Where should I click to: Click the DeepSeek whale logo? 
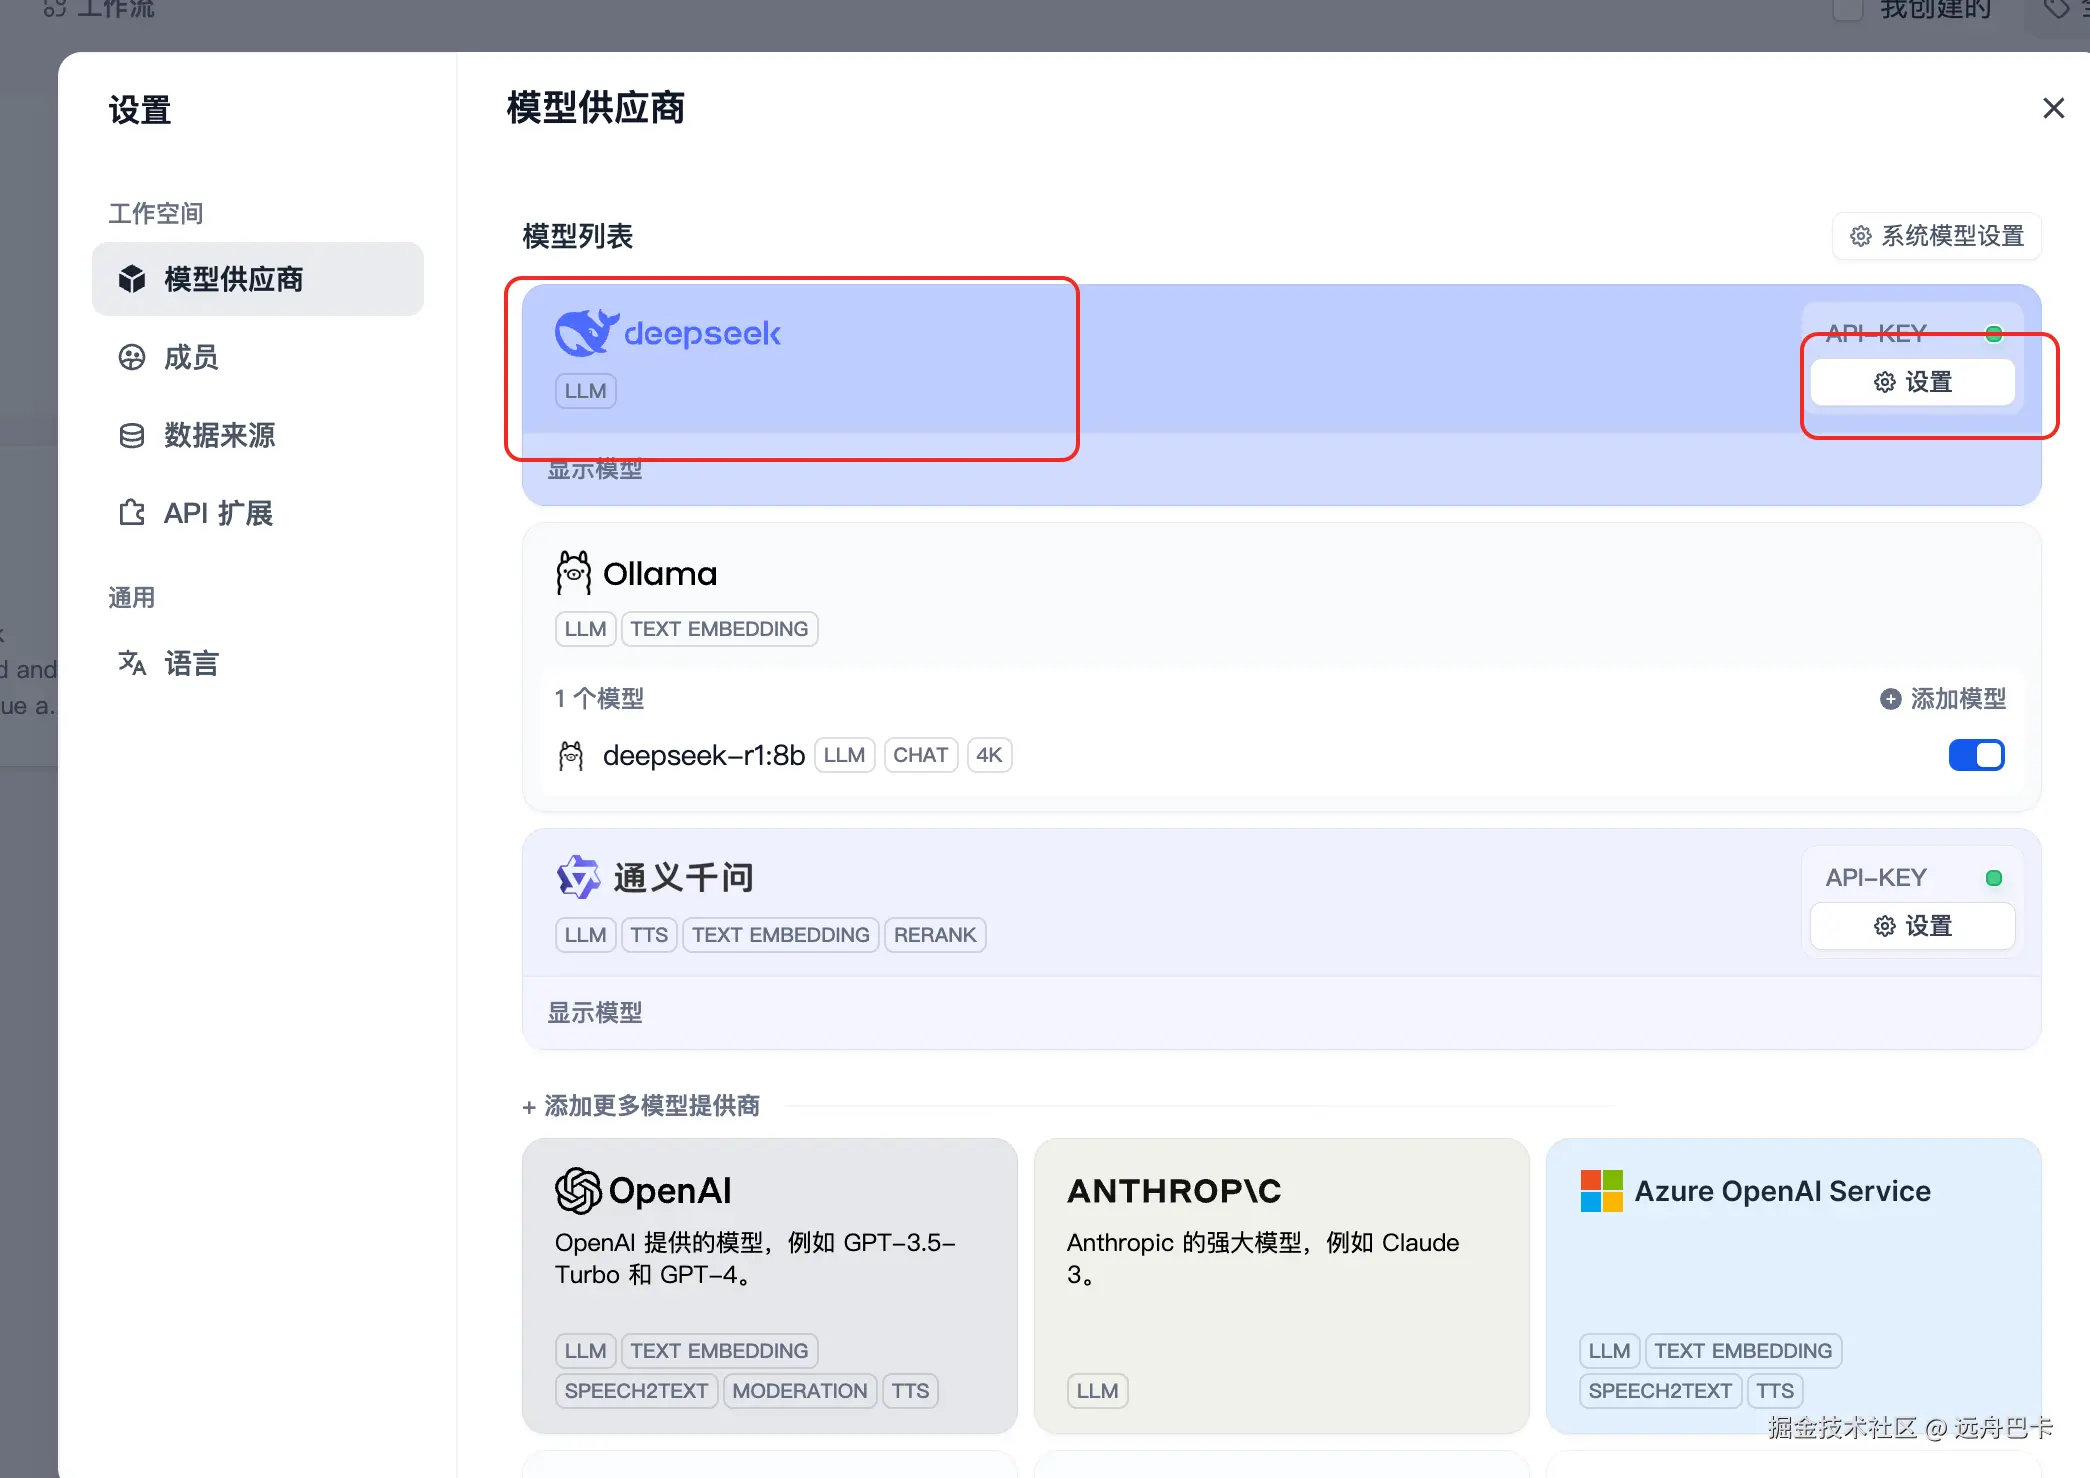click(x=586, y=333)
